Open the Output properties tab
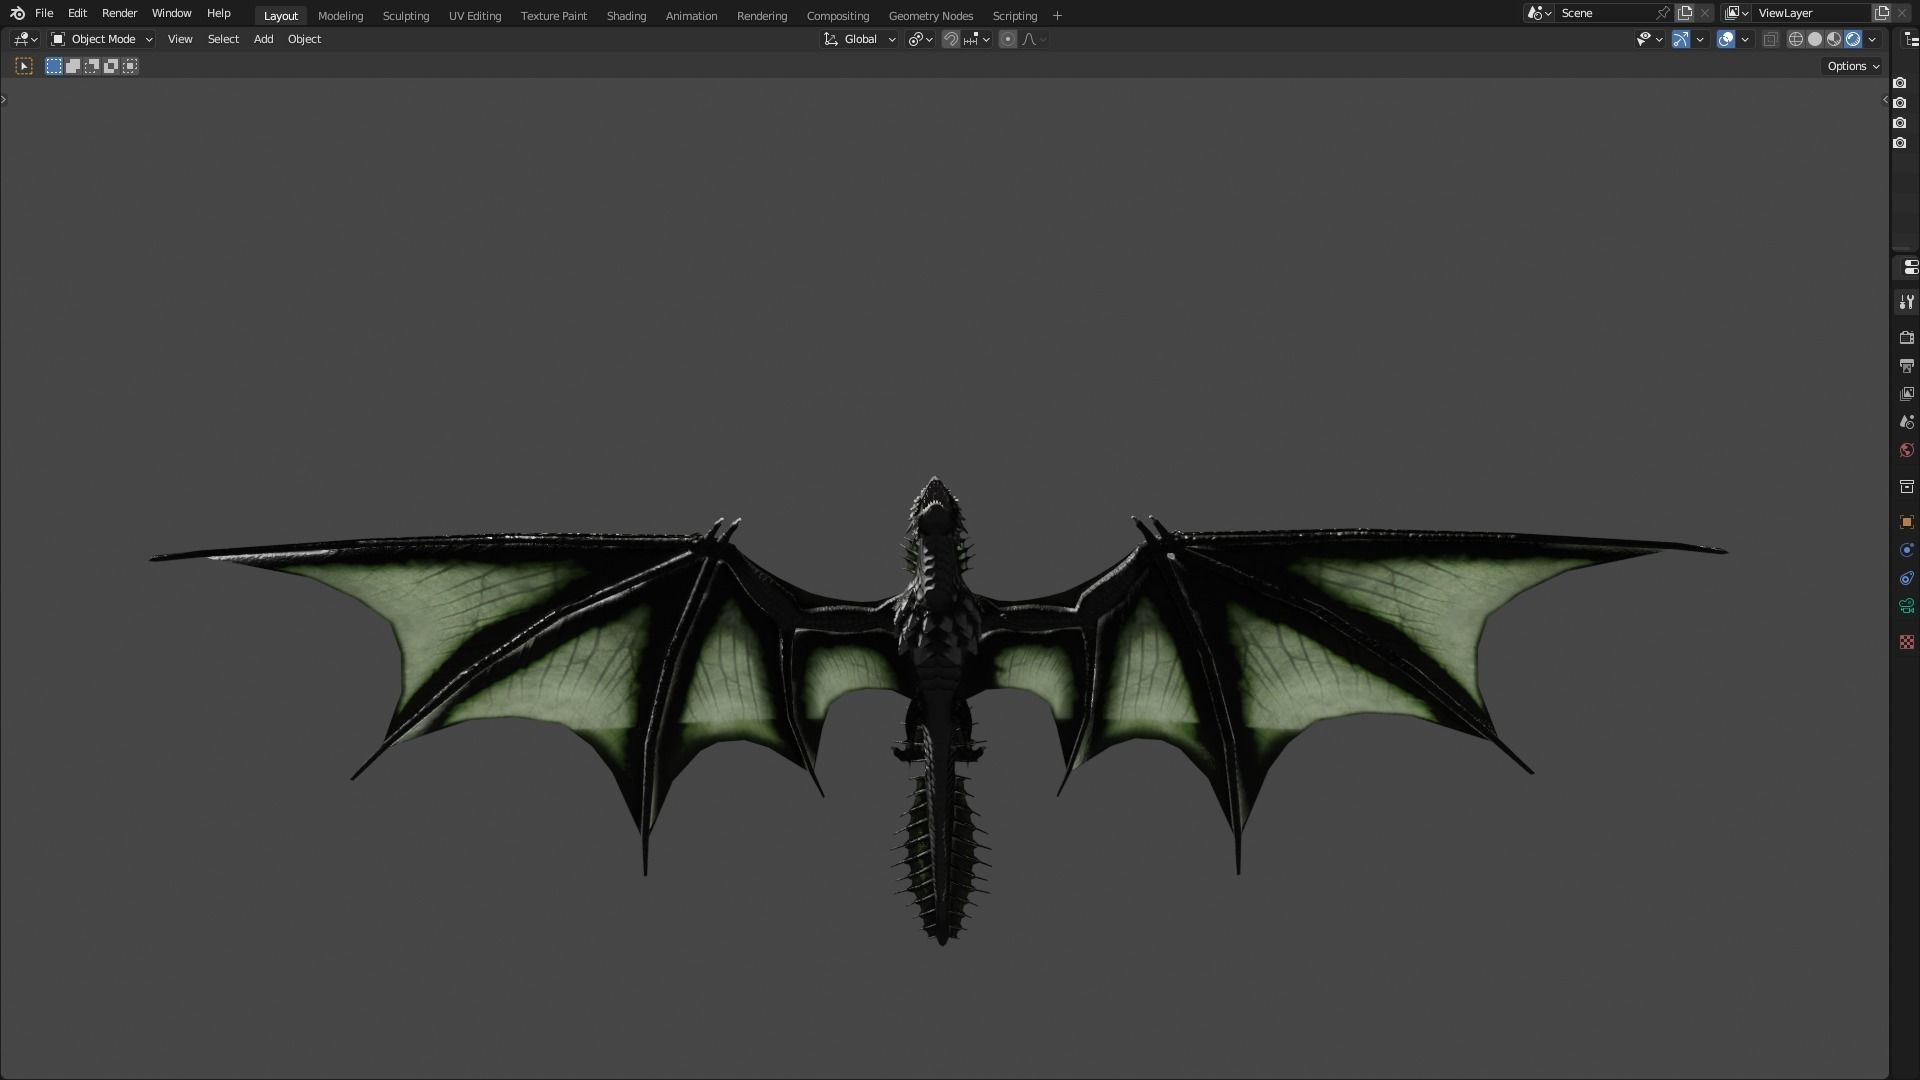Image resolution: width=1920 pixels, height=1080 pixels. [x=1906, y=366]
